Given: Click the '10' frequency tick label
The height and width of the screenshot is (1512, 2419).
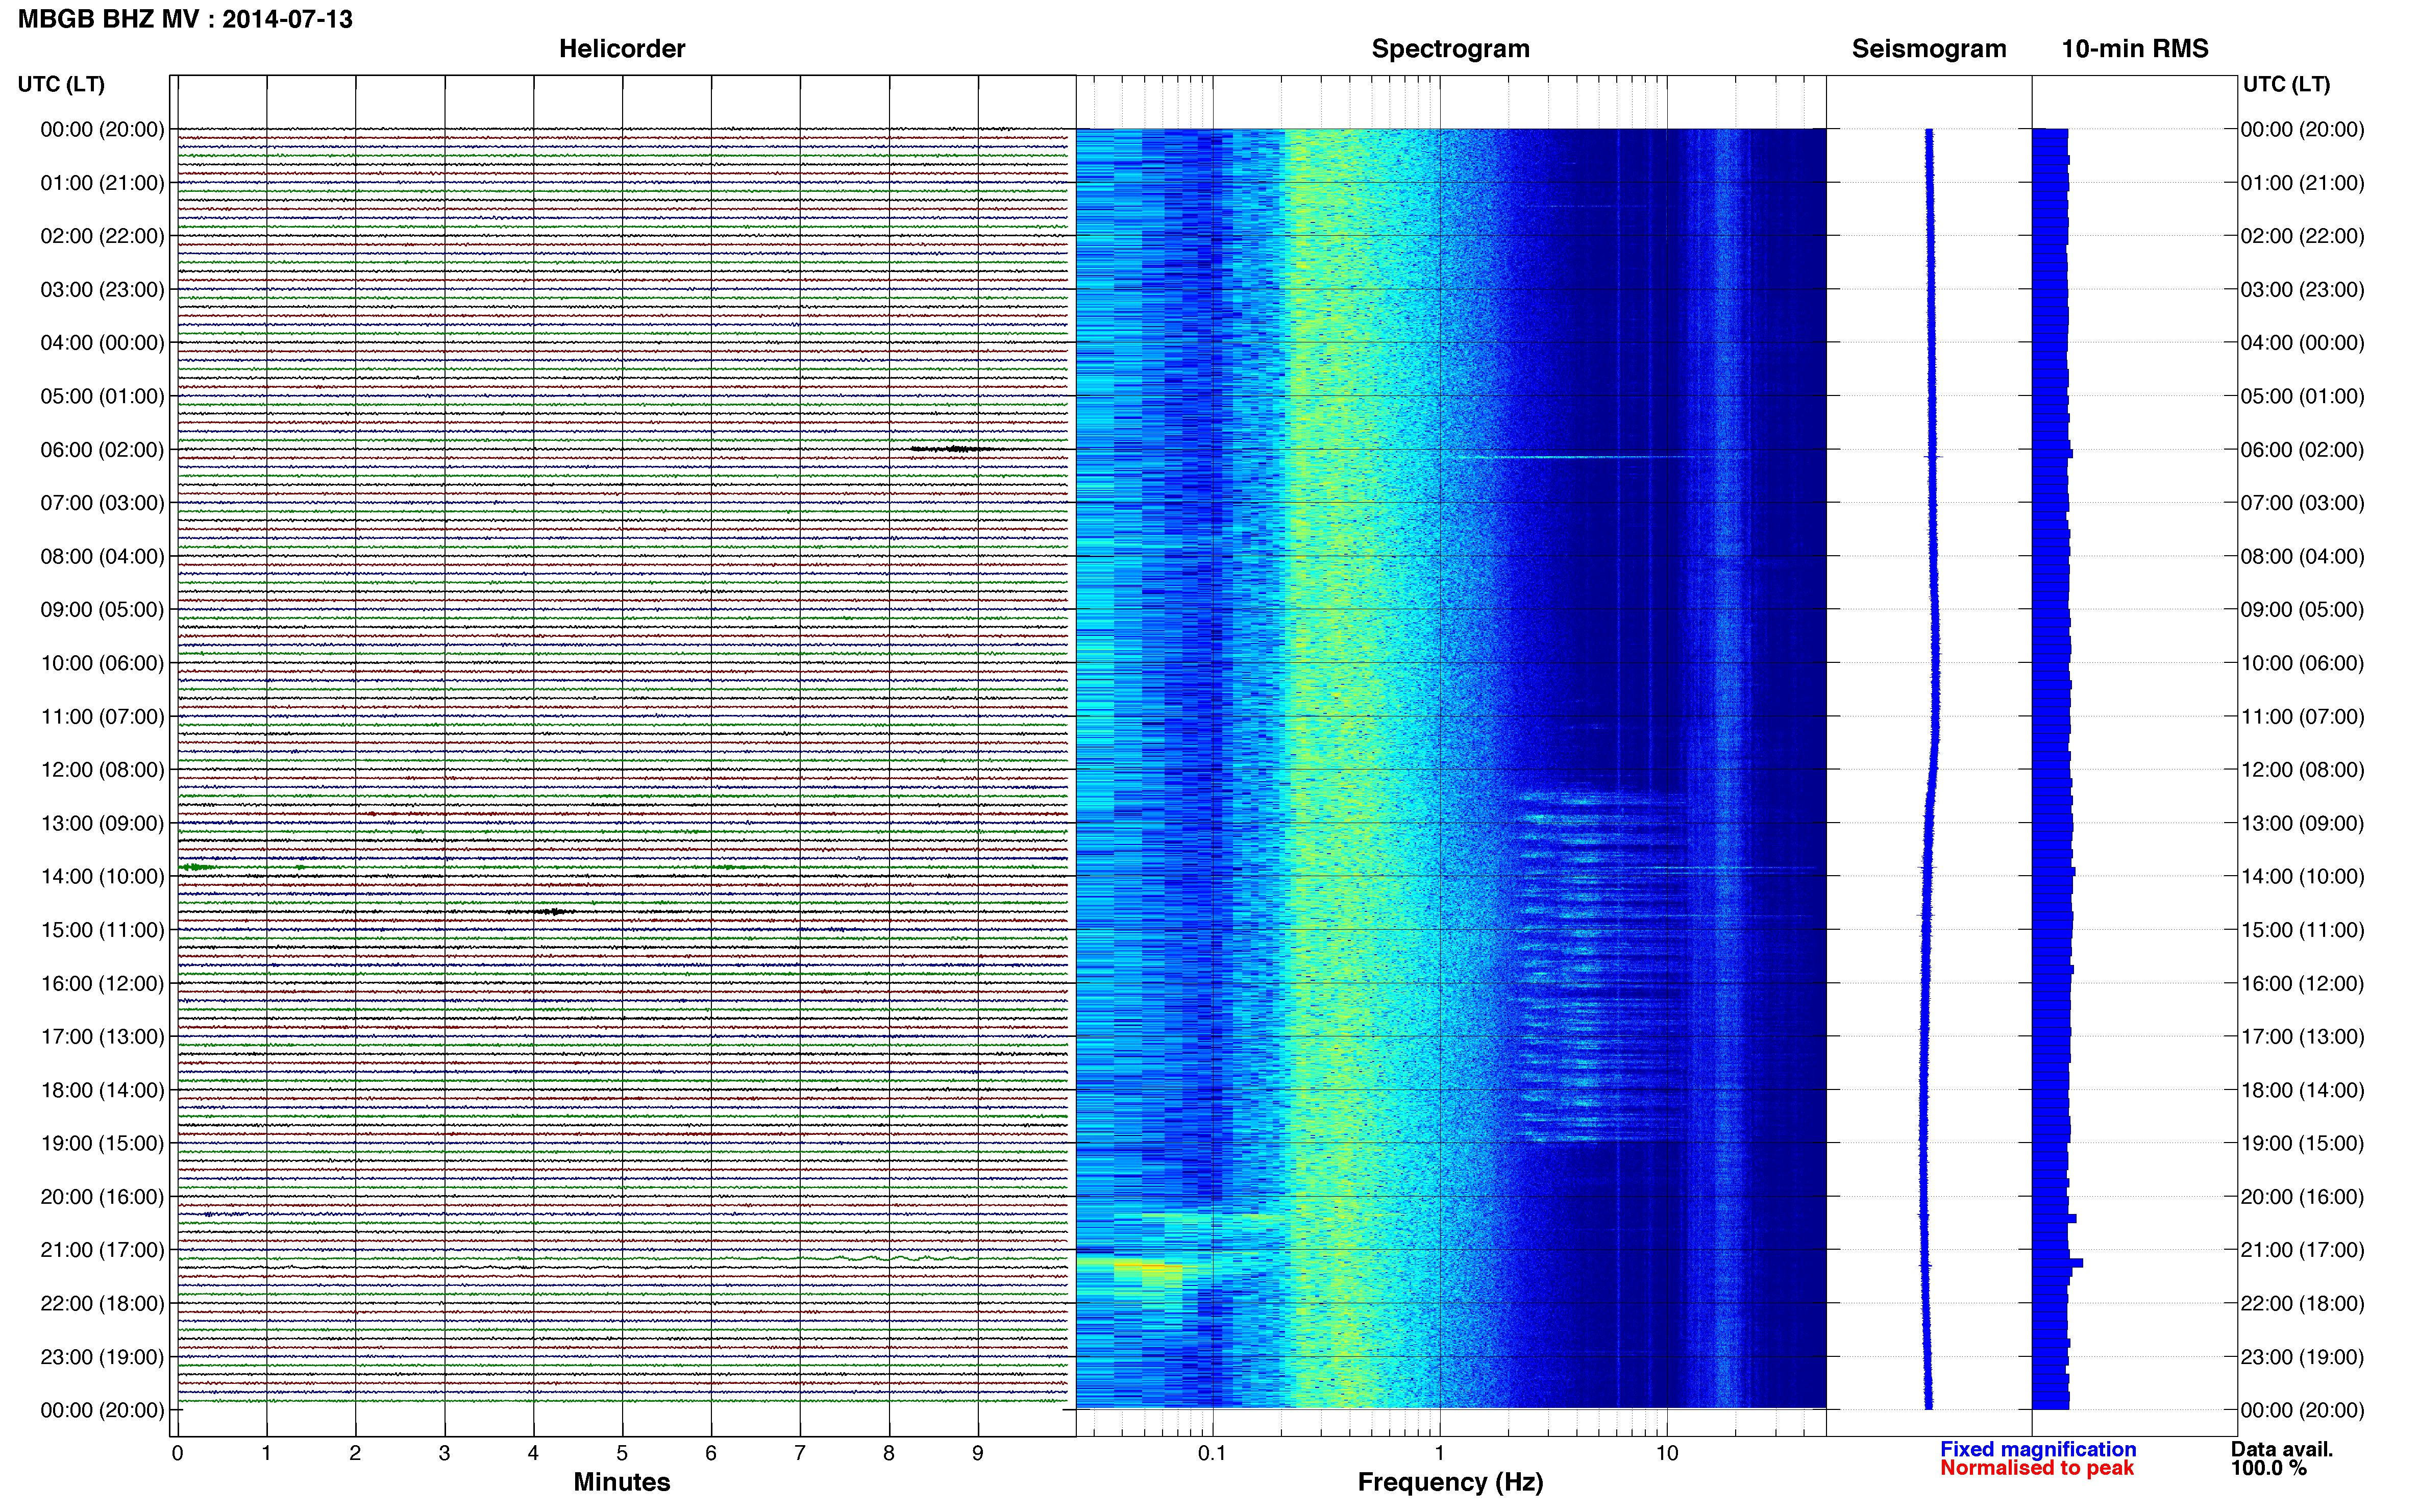Looking at the screenshot, I should [x=1666, y=1453].
